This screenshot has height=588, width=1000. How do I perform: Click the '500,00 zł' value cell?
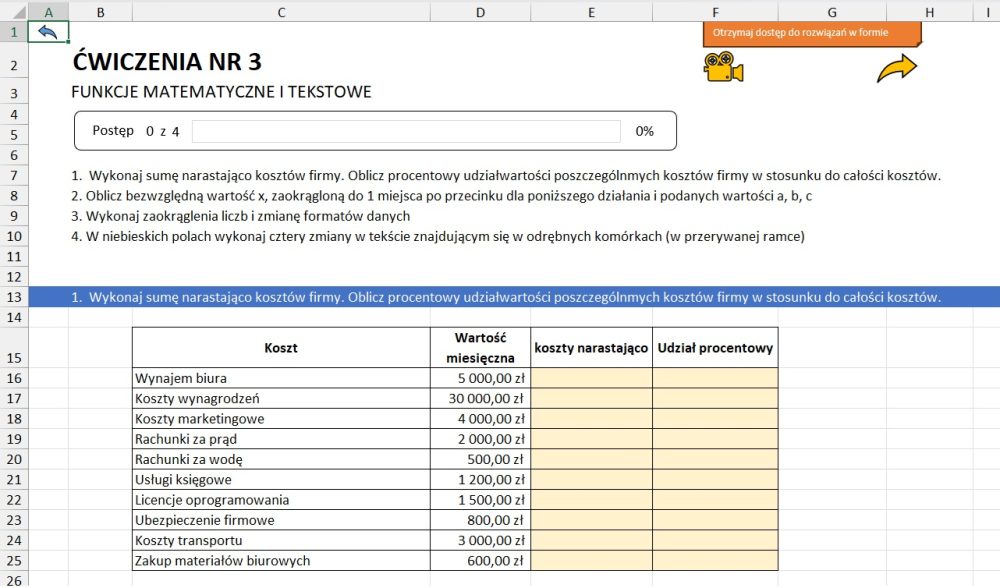(480, 459)
